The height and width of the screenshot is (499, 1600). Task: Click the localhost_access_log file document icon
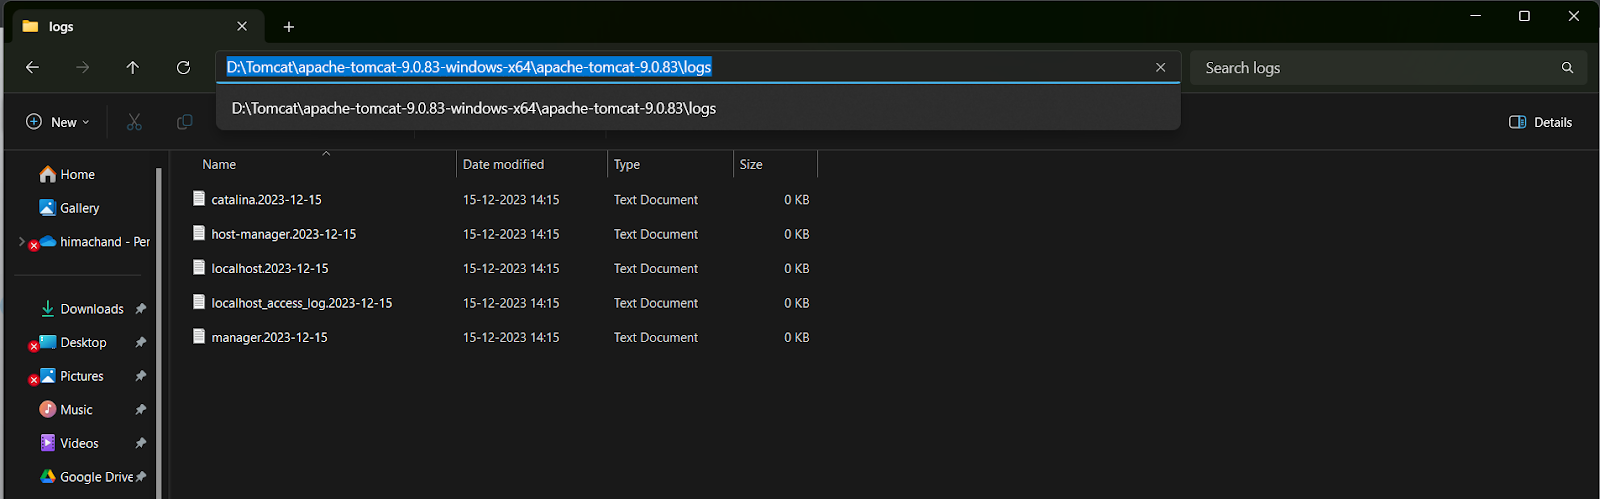pos(199,302)
